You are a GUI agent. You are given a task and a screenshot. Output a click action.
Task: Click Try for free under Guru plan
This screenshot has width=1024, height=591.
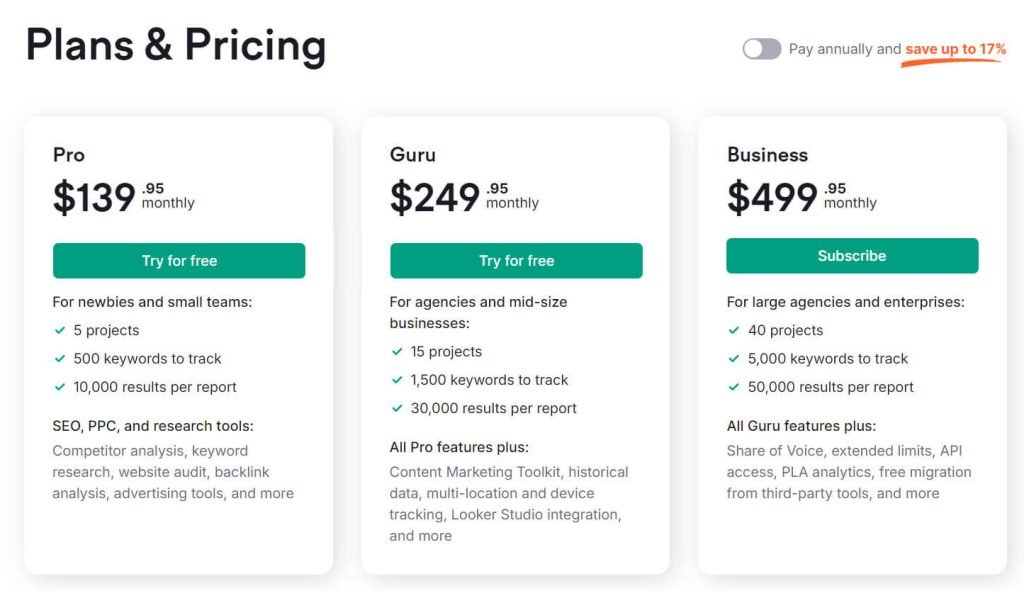pyautogui.click(x=516, y=261)
